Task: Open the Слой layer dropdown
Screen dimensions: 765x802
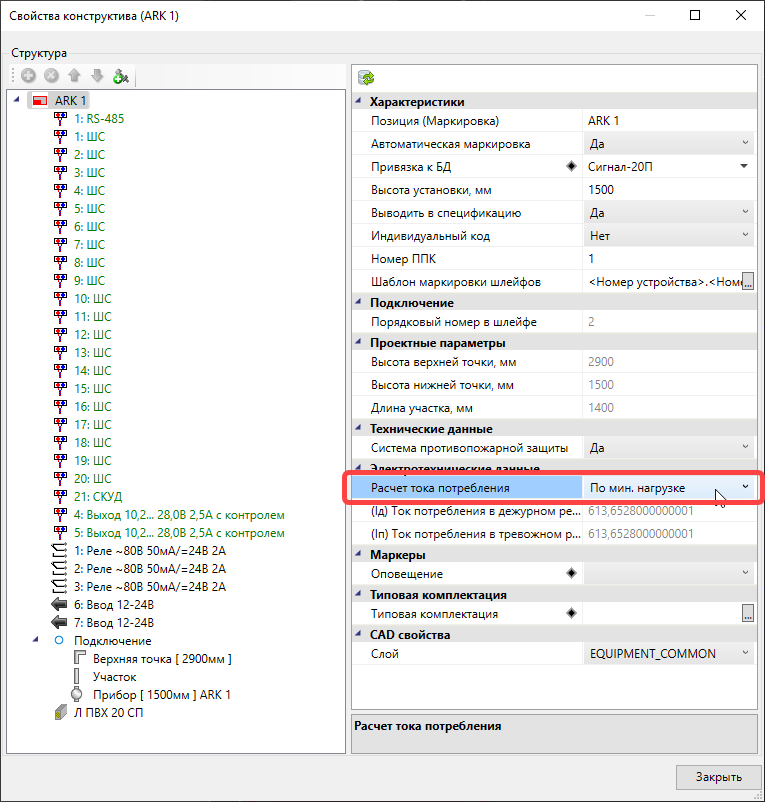Action: coord(745,654)
